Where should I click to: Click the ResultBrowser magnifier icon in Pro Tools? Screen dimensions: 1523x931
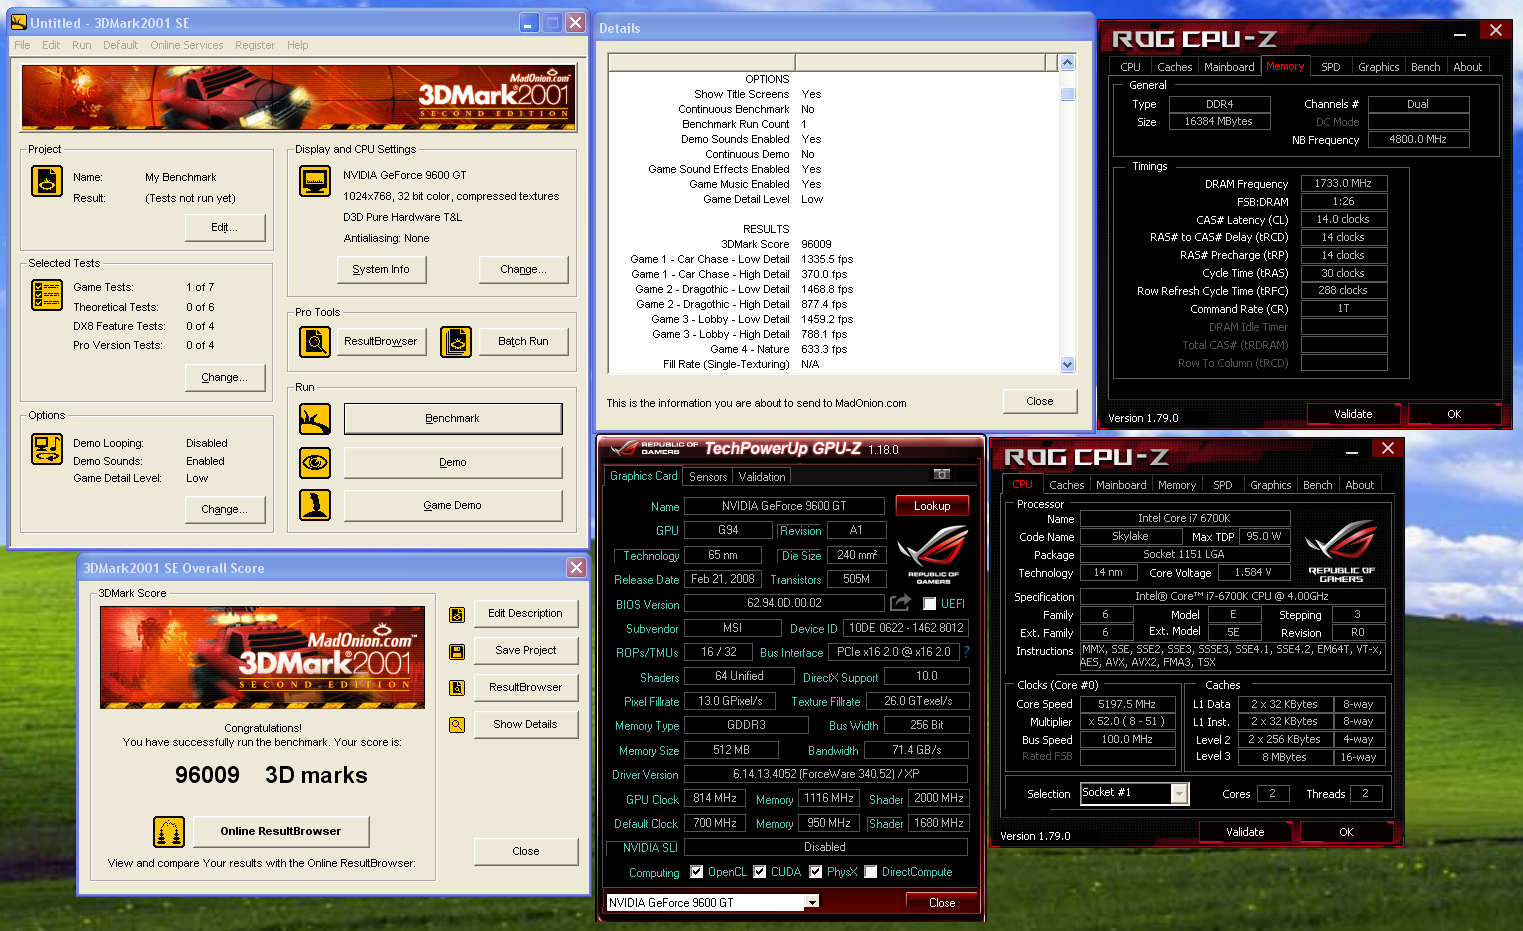[315, 342]
